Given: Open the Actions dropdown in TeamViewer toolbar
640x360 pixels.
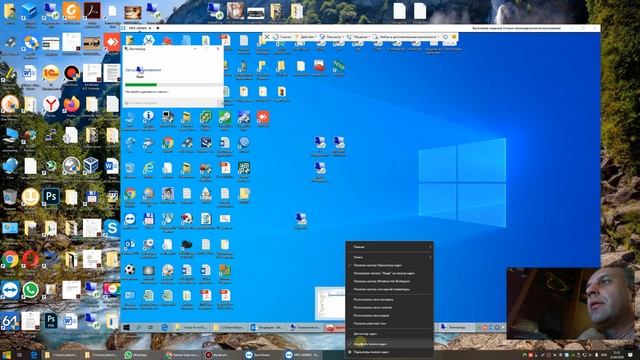Looking at the screenshot, I should (305, 37).
